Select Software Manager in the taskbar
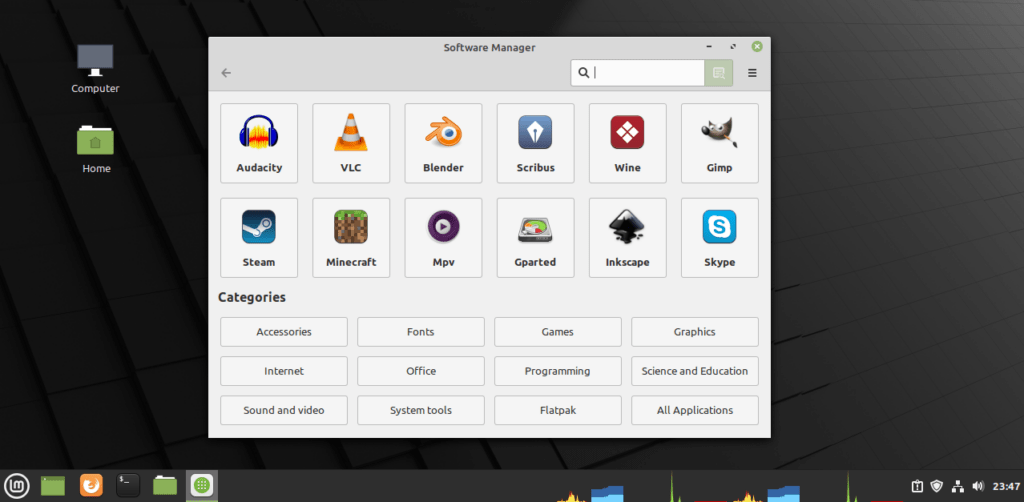 tap(202, 486)
